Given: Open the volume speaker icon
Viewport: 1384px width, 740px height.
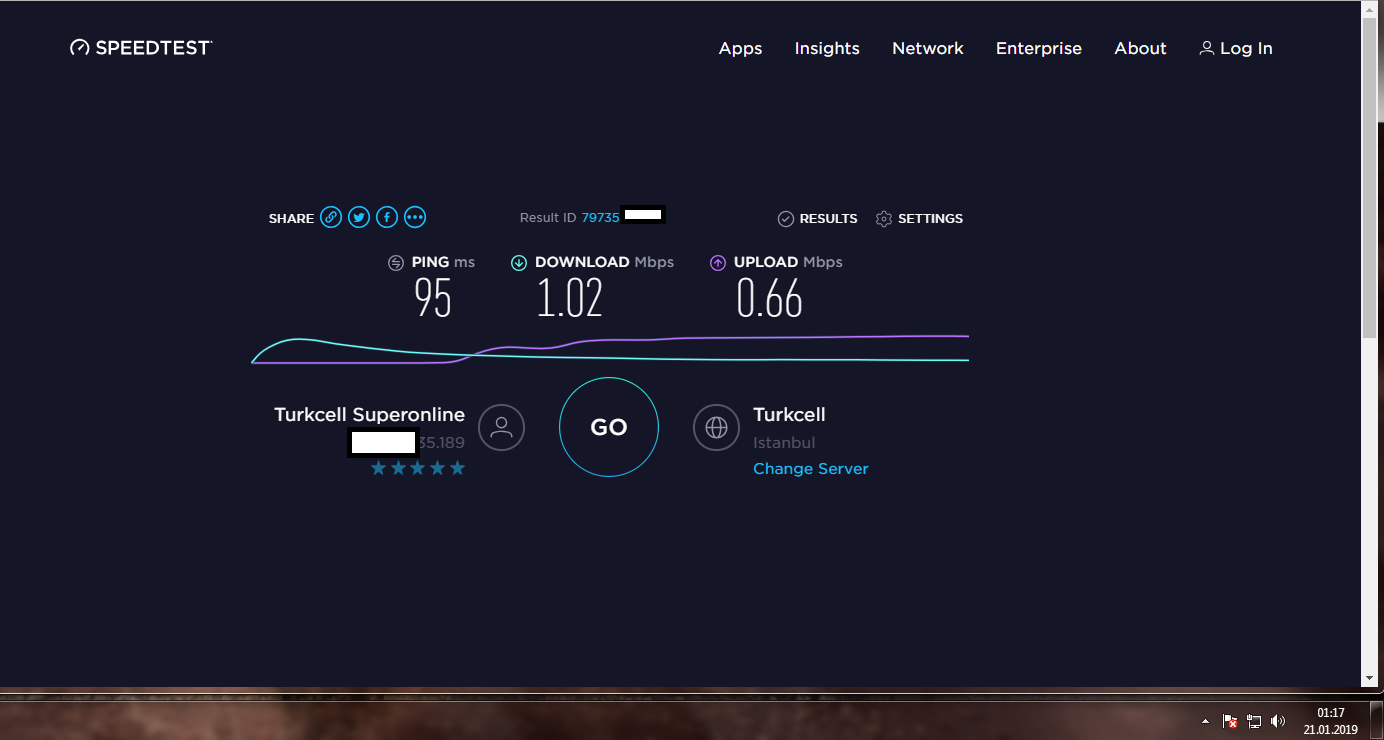Looking at the screenshot, I should pos(1278,721).
